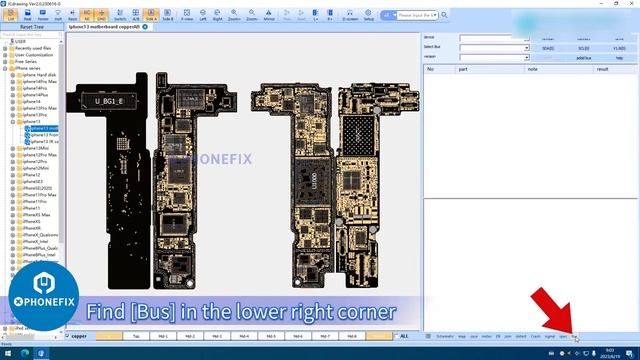
Task: Click the screen toolbar icon beside Setup
Action: tap(350, 15)
